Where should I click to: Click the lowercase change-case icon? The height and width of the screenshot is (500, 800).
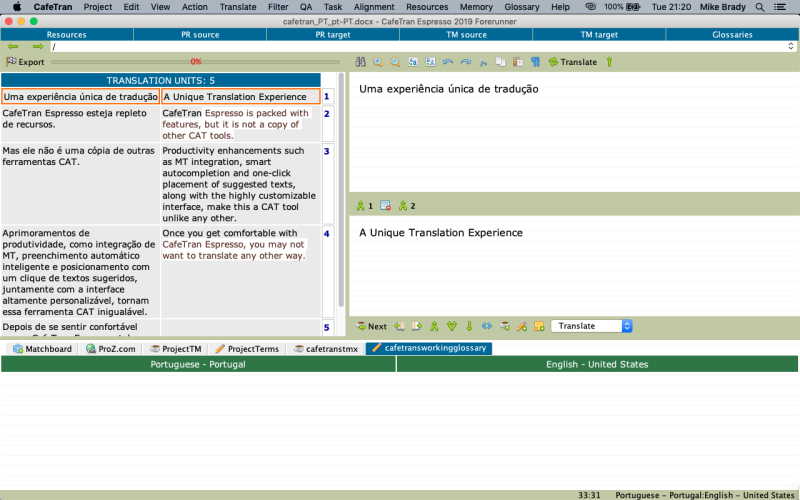(413, 62)
